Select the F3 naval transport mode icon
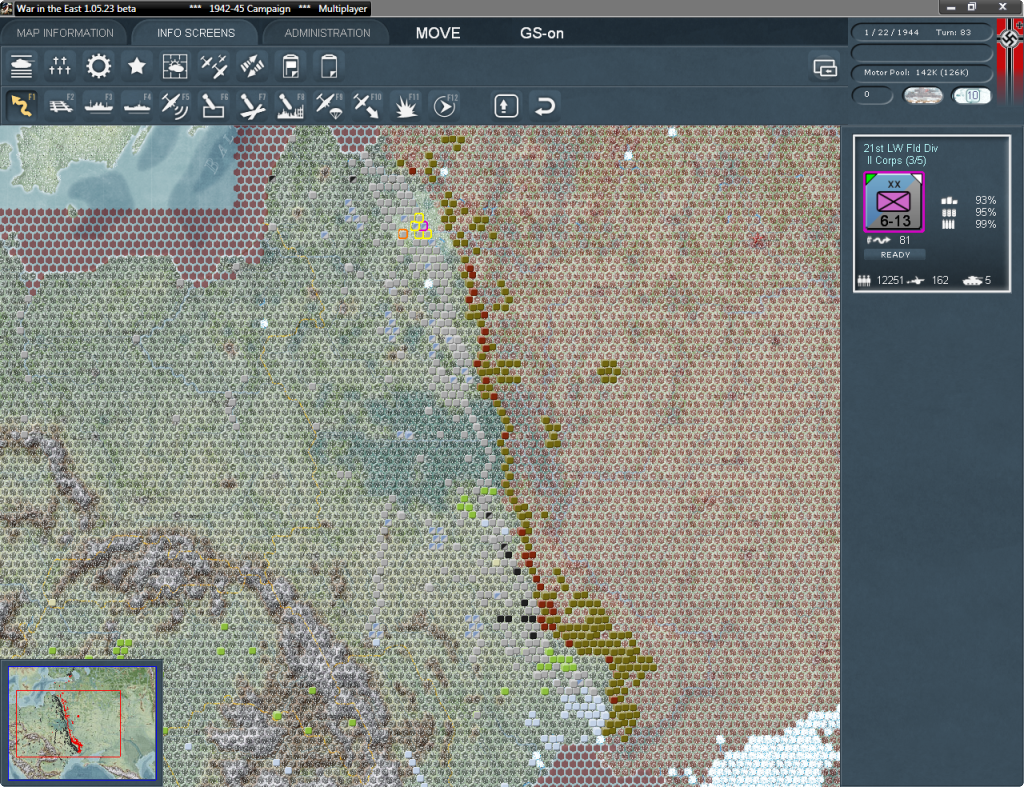The height and width of the screenshot is (787, 1024). 99,106
